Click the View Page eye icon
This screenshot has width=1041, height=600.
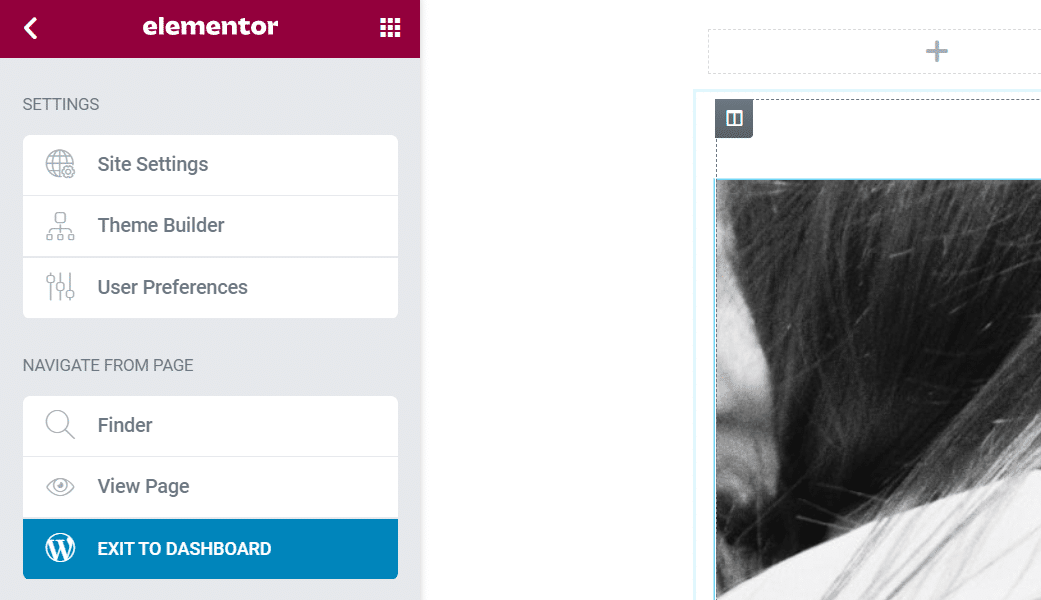[x=60, y=486]
